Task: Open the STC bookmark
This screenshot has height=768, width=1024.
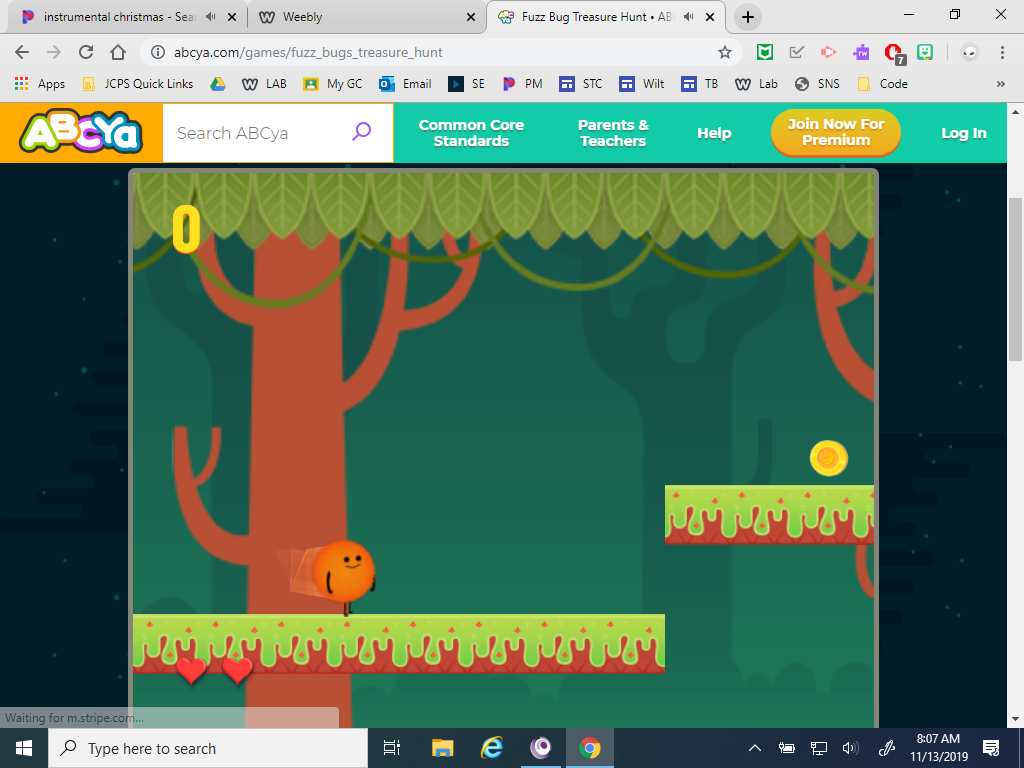Action: coord(581,84)
